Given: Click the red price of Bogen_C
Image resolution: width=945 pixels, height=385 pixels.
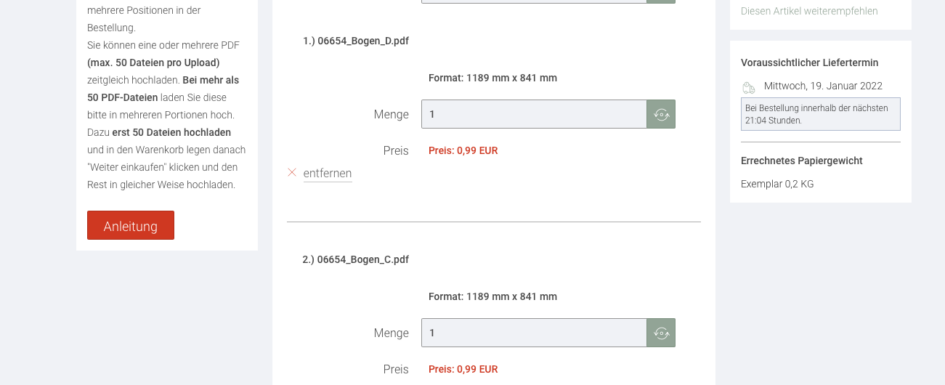Looking at the screenshot, I should [463, 369].
